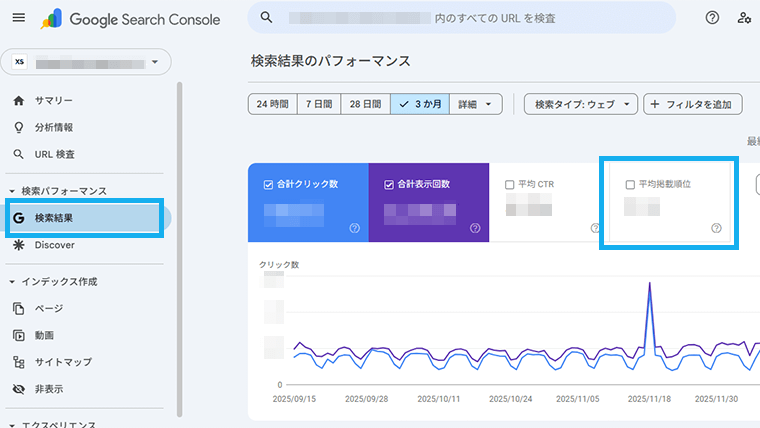Screen dimensions: 760x428
Task: Click the plus icon in フィルタを追加
Action: (655, 104)
